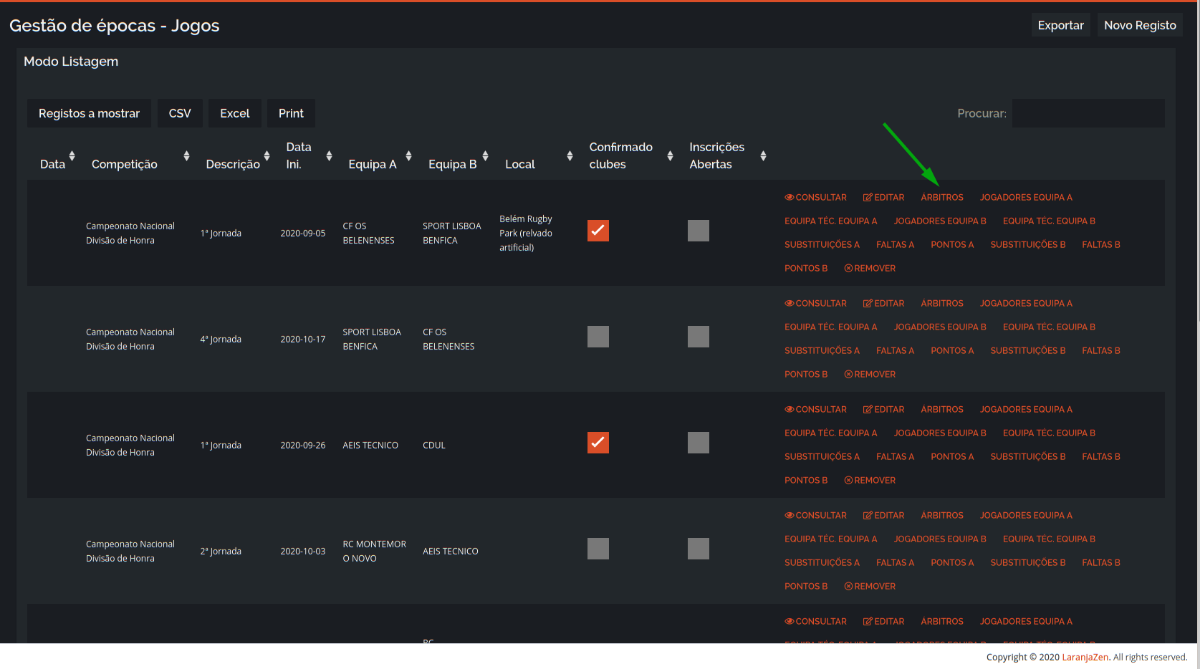
Task: Create a new record with Novo Registo
Action: [1140, 26]
